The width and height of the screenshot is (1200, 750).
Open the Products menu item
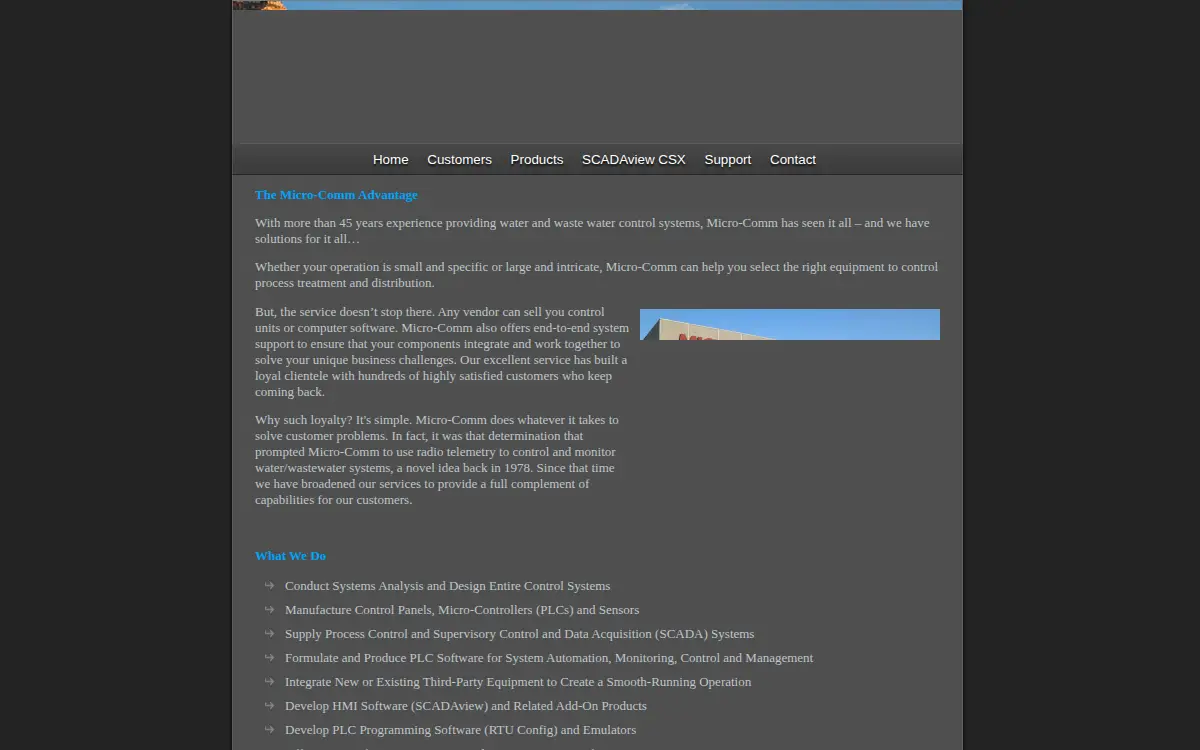click(x=537, y=160)
